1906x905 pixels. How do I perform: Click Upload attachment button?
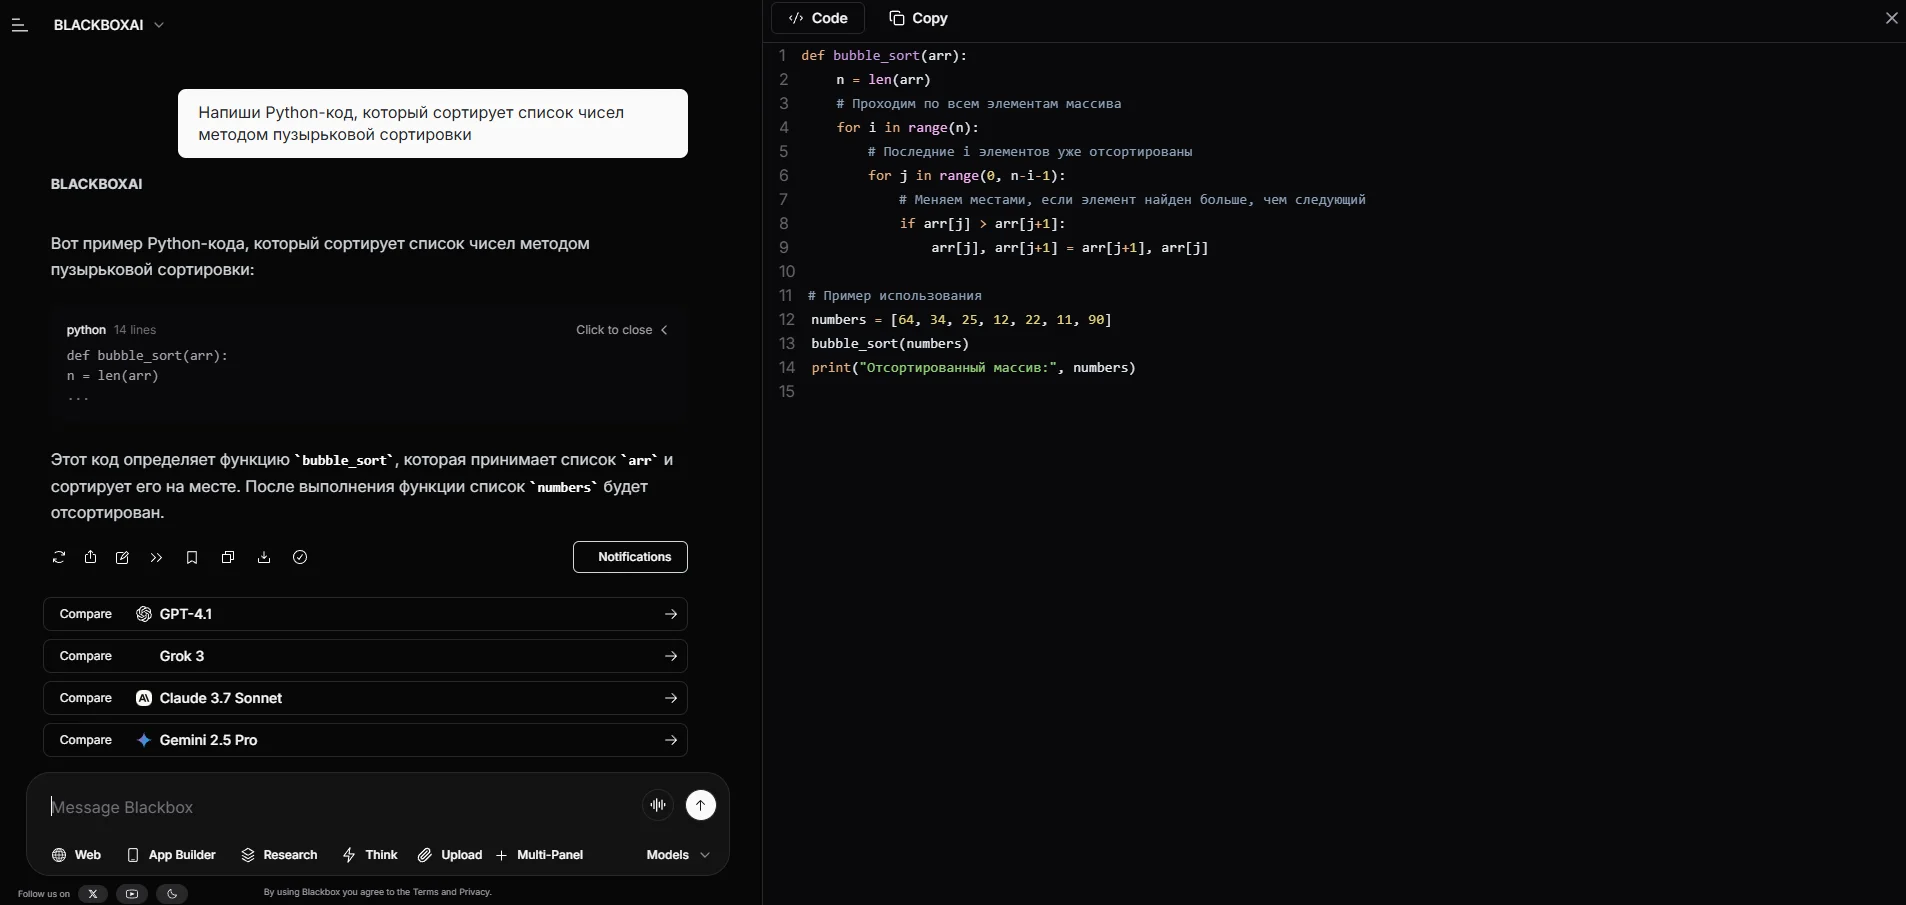450,855
